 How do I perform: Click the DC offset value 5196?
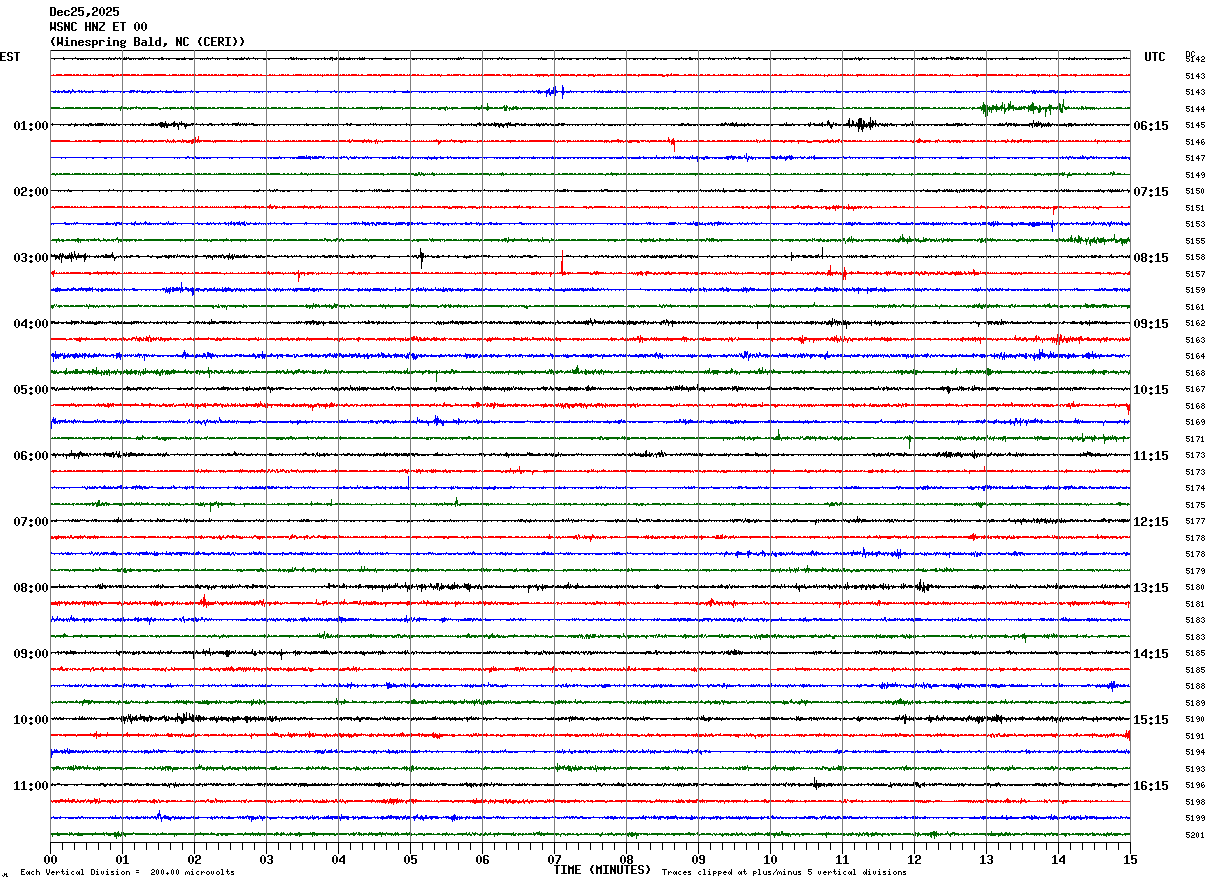(1195, 786)
